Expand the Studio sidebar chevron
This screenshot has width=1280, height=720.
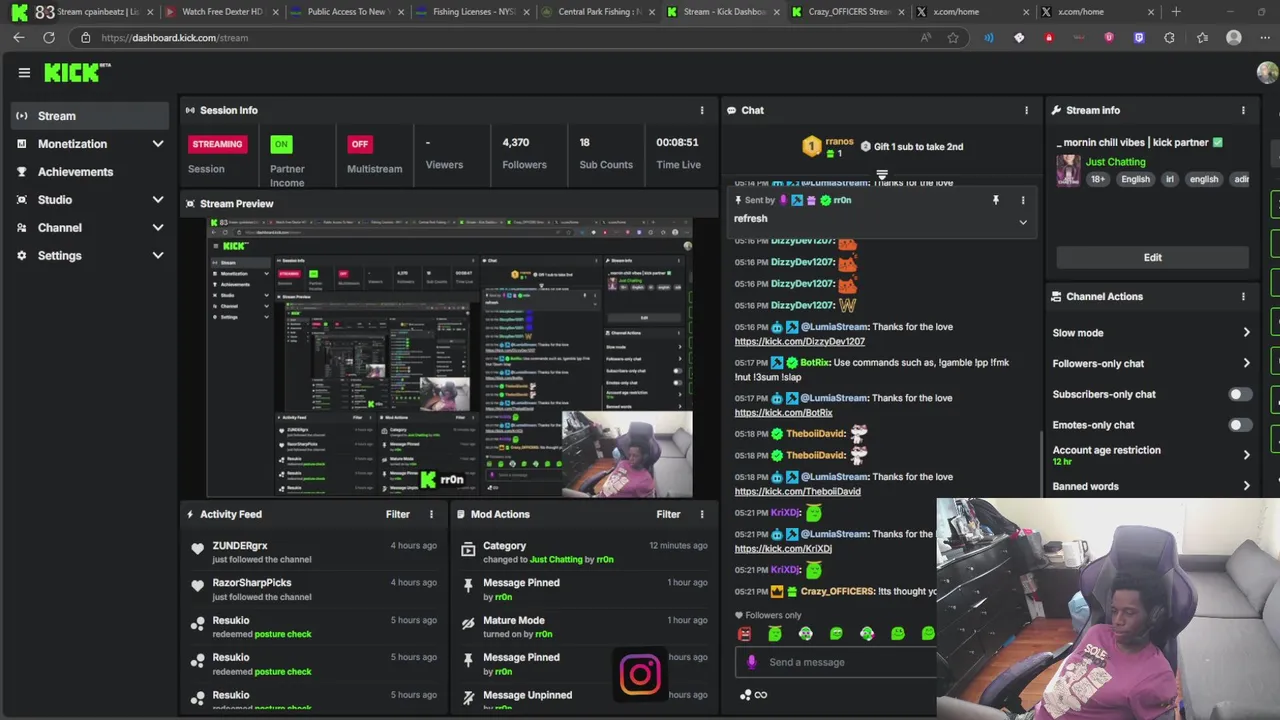[x=158, y=200]
